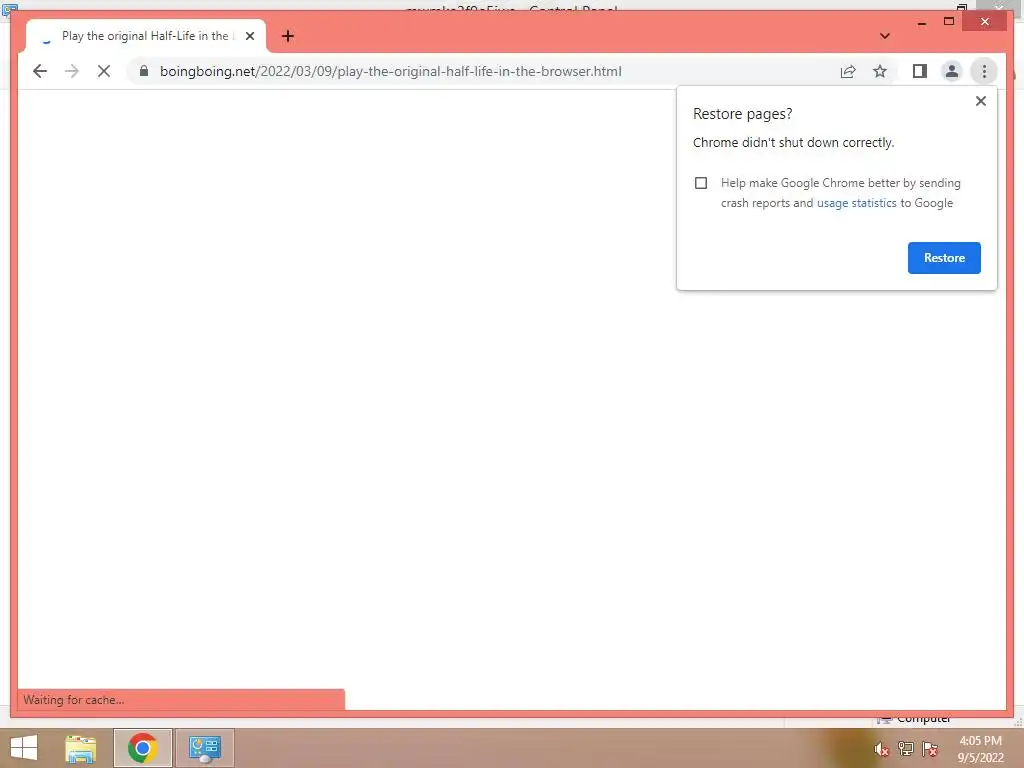
Task: Open a new tab
Action: (288, 36)
